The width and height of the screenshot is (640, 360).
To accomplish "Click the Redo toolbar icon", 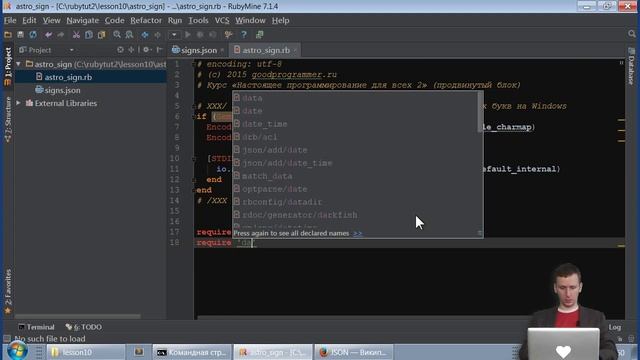I will point(61,35).
